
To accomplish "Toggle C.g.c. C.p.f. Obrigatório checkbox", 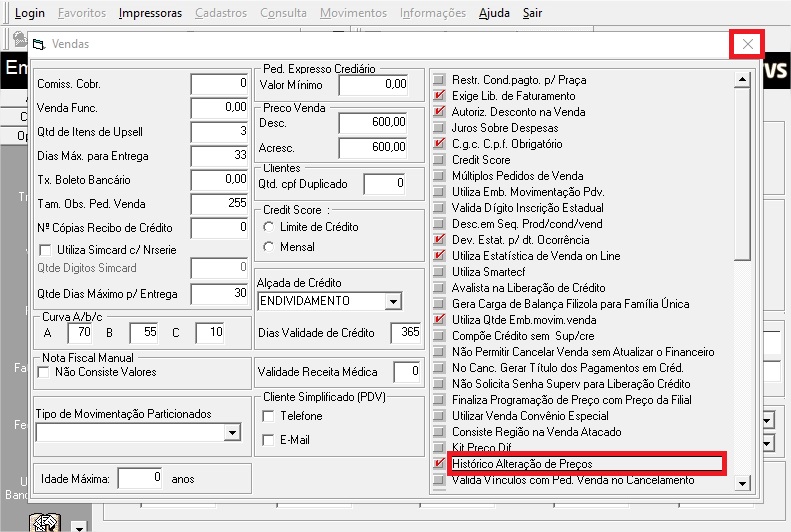I will coord(439,144).
